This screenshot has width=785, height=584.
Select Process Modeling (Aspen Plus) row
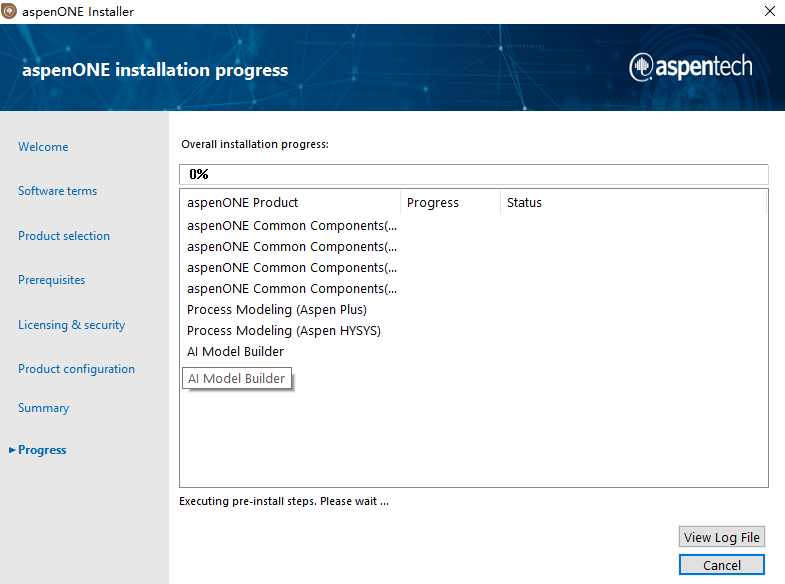(277, 310)
